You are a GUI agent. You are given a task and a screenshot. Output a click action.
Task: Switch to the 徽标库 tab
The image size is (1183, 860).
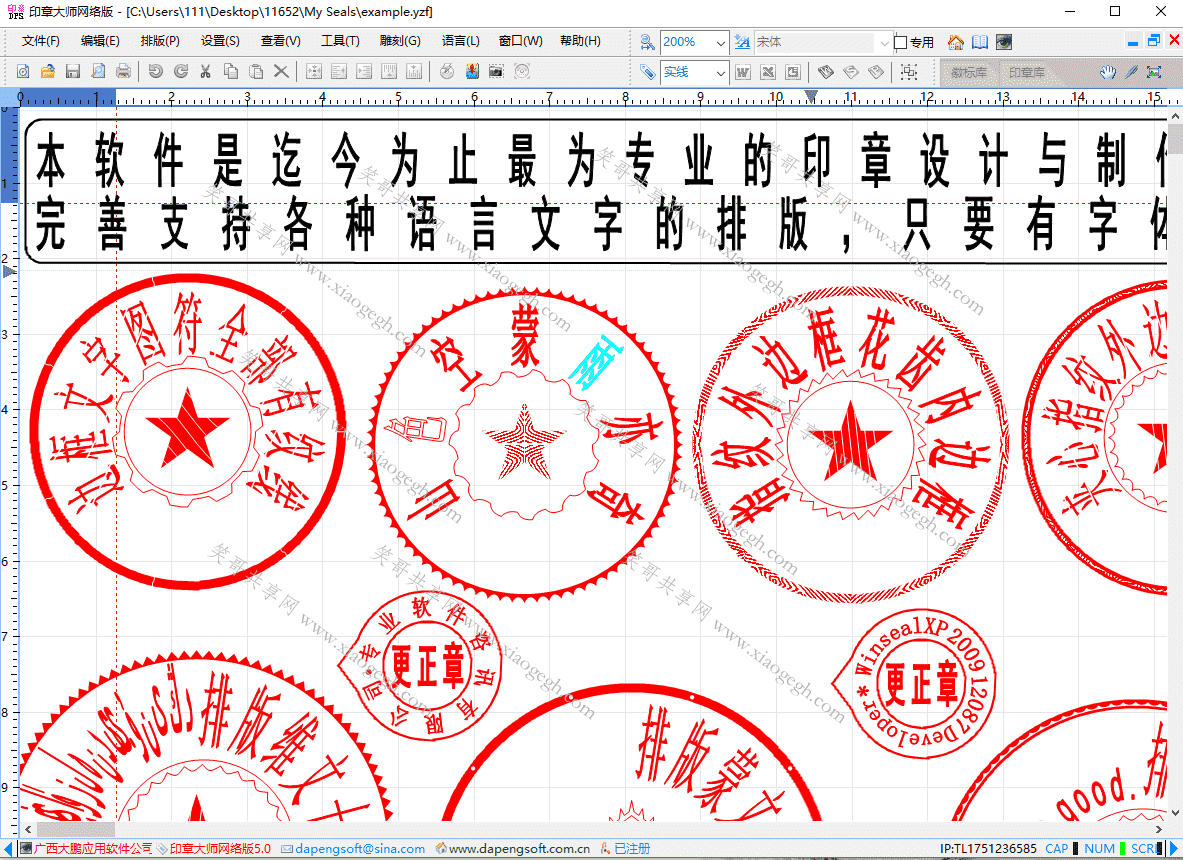click(x=969, y=72)
